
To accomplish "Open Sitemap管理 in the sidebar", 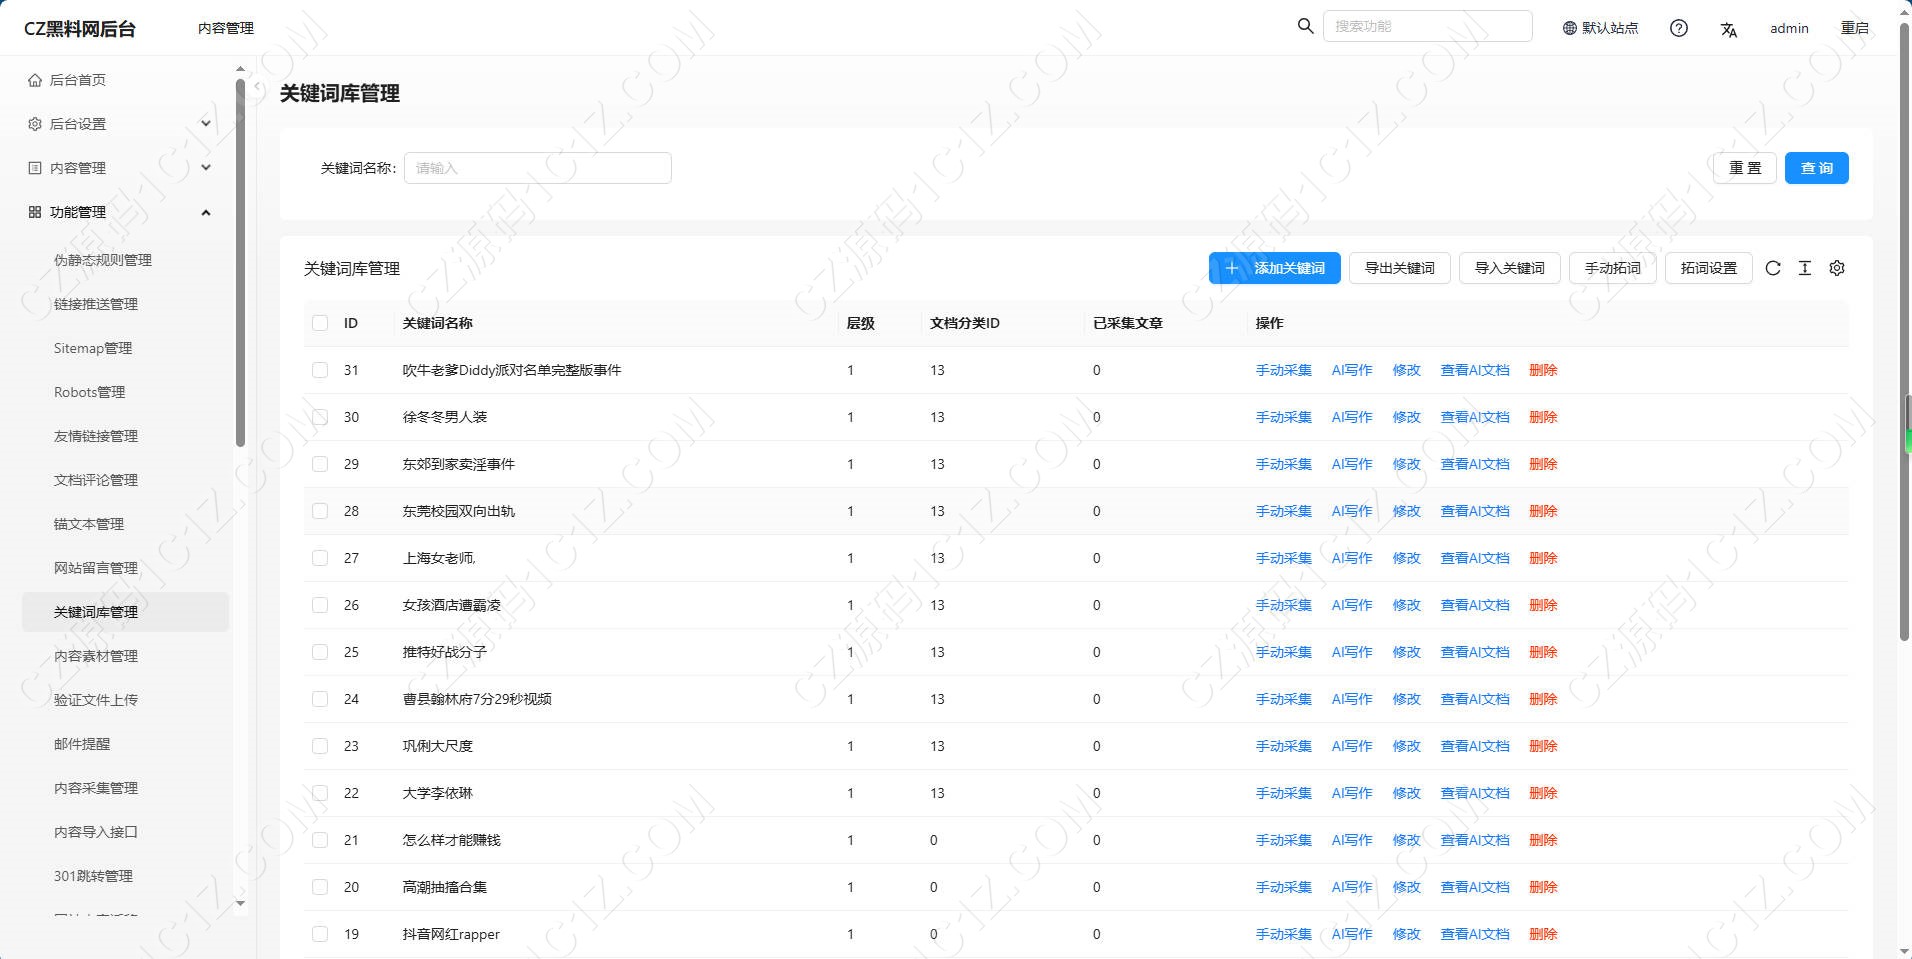I will (x=93, y=348).
